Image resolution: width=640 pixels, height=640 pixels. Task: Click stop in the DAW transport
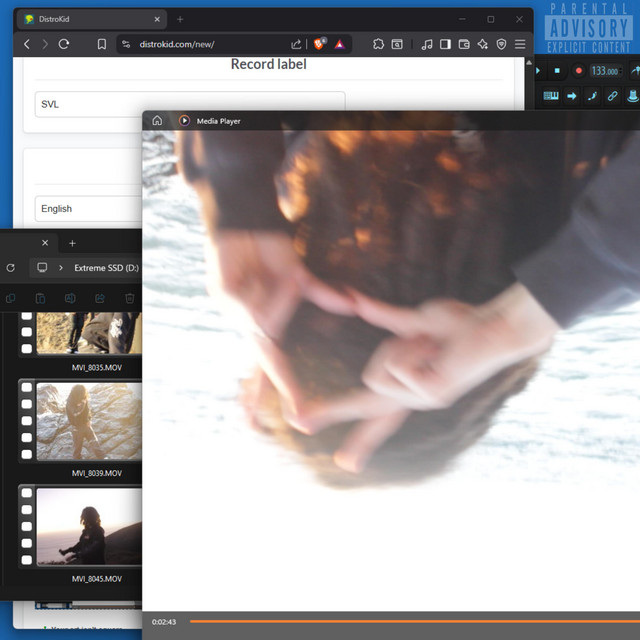click(557, 71)
